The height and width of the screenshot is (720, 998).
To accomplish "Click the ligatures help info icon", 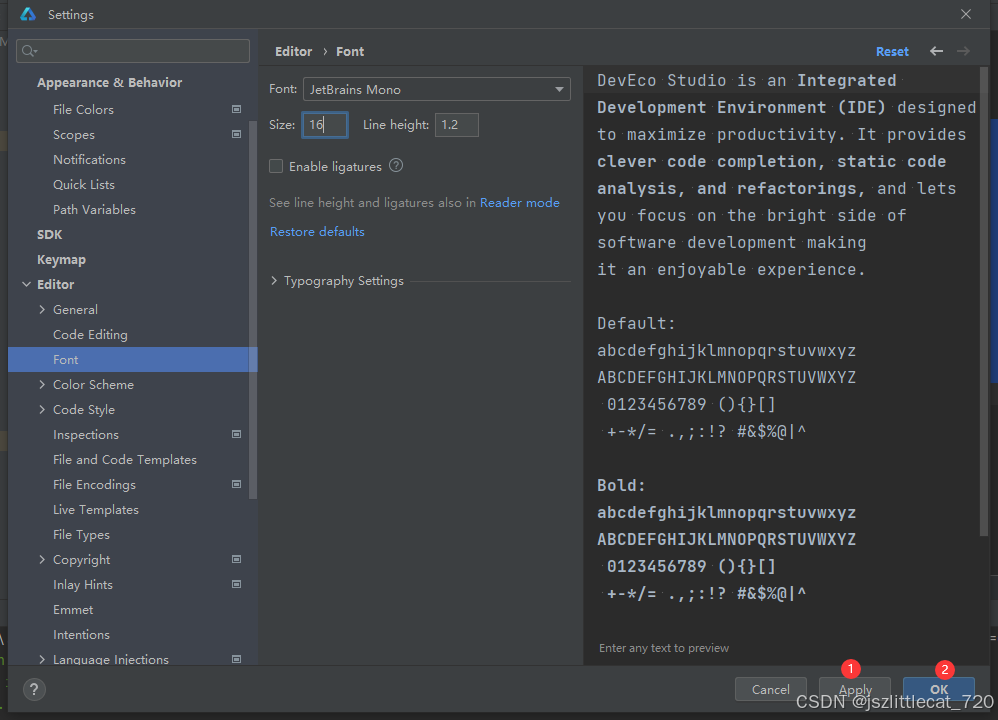I will [x=396, y=166].
